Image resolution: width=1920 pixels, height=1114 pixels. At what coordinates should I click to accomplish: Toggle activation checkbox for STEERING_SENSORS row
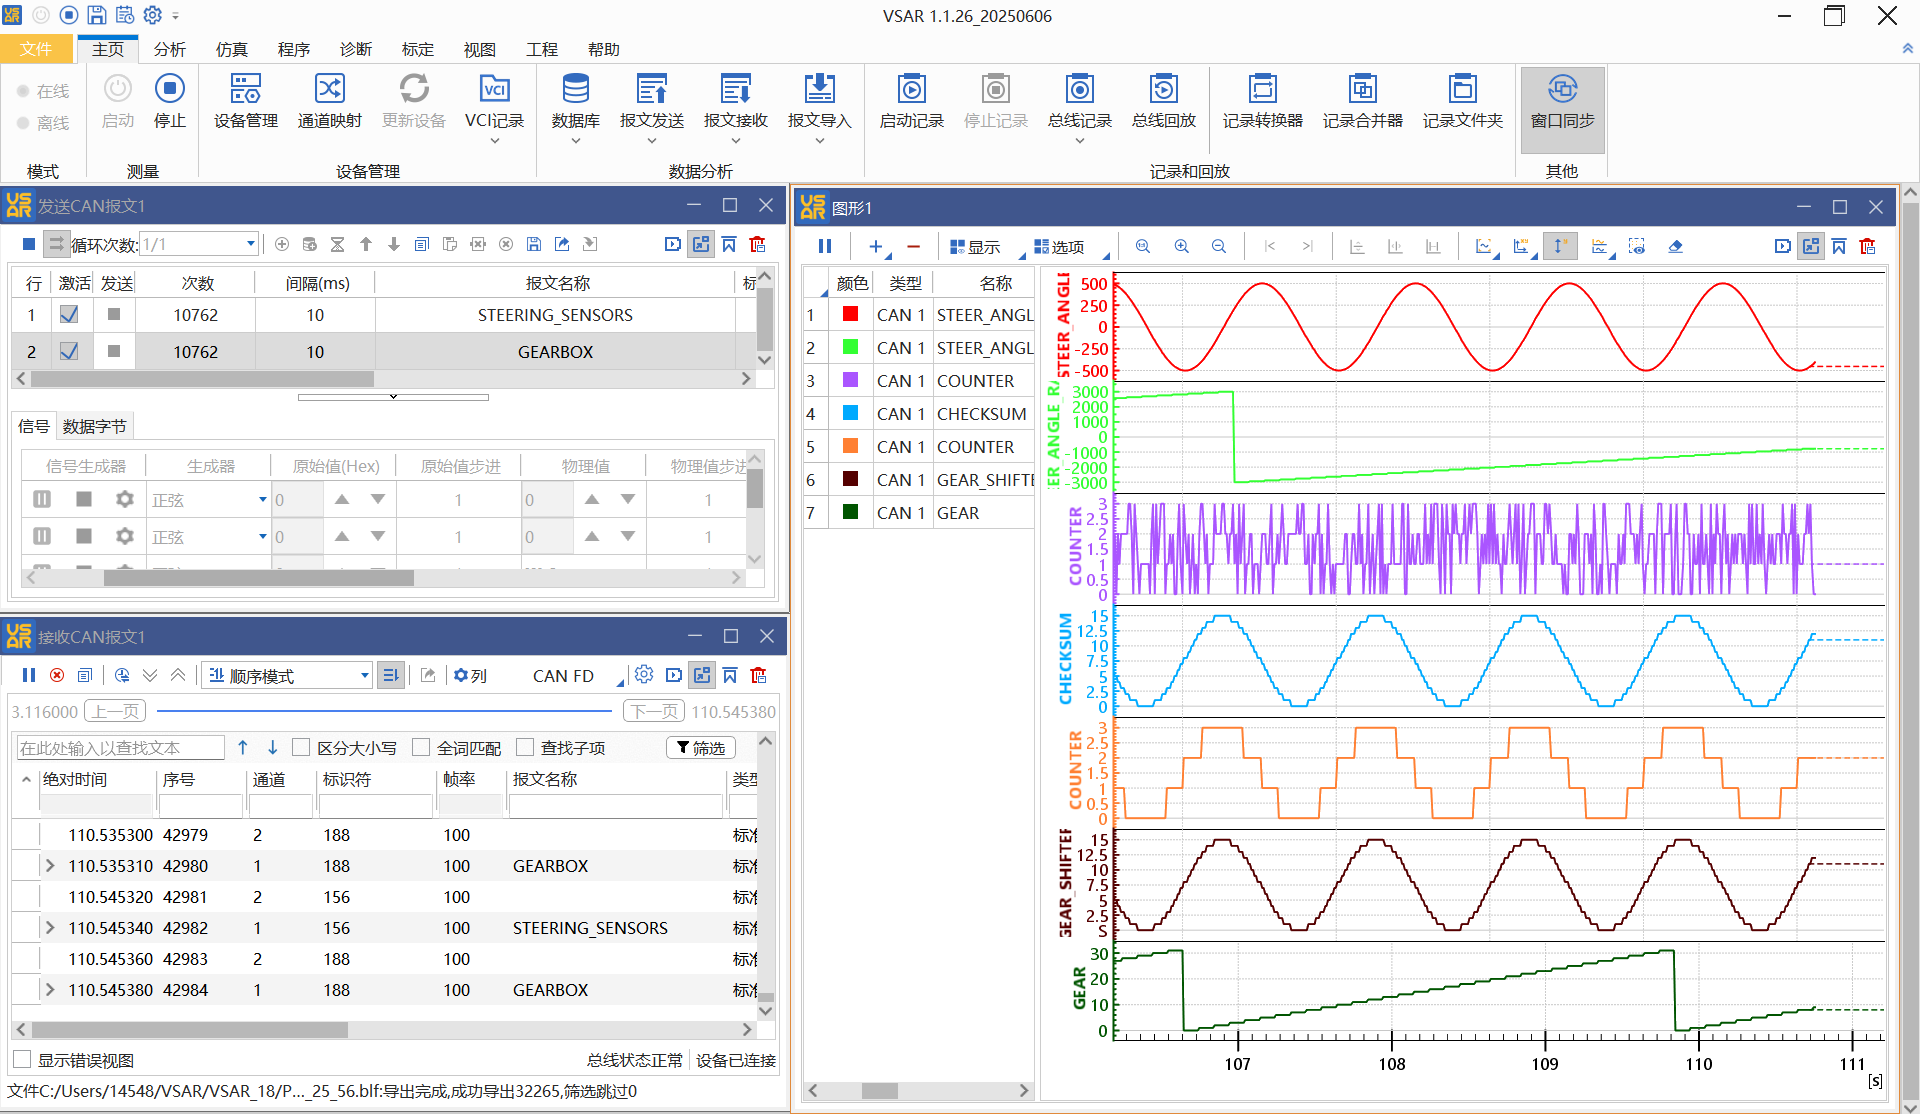pyautogui.click(x=69, y=314)
